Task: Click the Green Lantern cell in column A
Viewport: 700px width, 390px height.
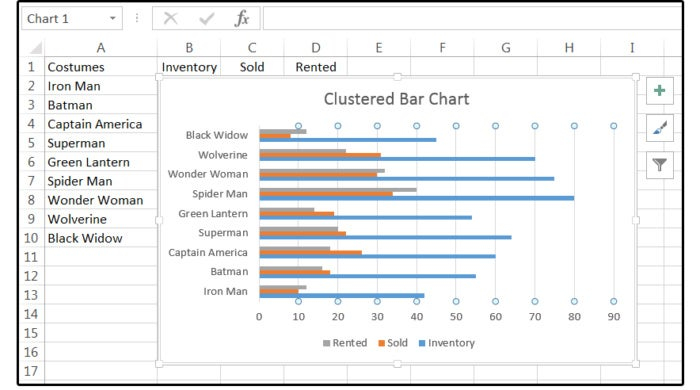Action: 101,162
